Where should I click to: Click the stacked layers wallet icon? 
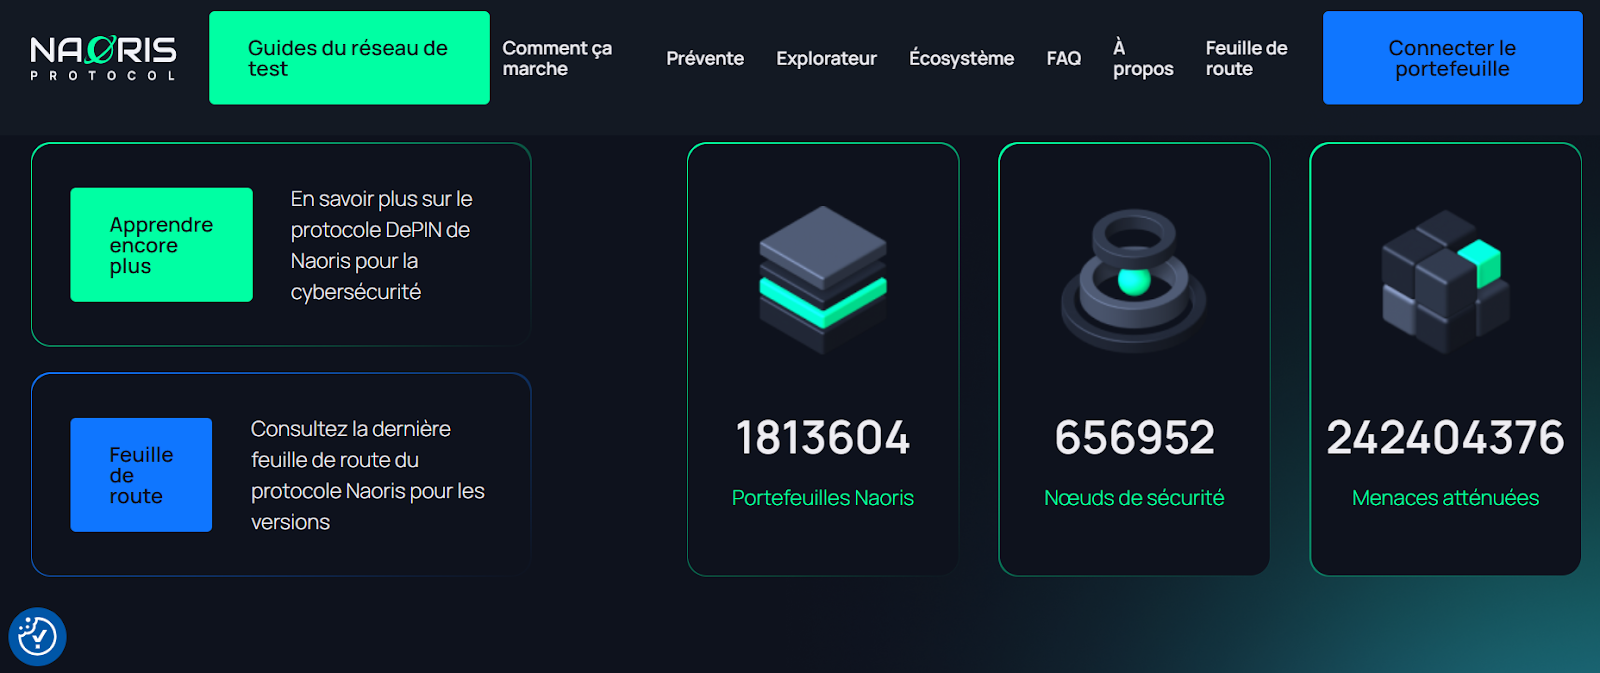coord(823,280)
